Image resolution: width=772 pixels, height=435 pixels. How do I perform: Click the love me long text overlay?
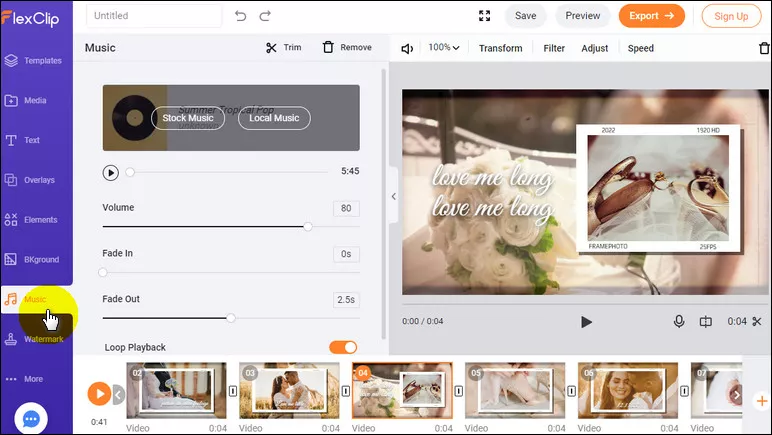click(492, 192)
